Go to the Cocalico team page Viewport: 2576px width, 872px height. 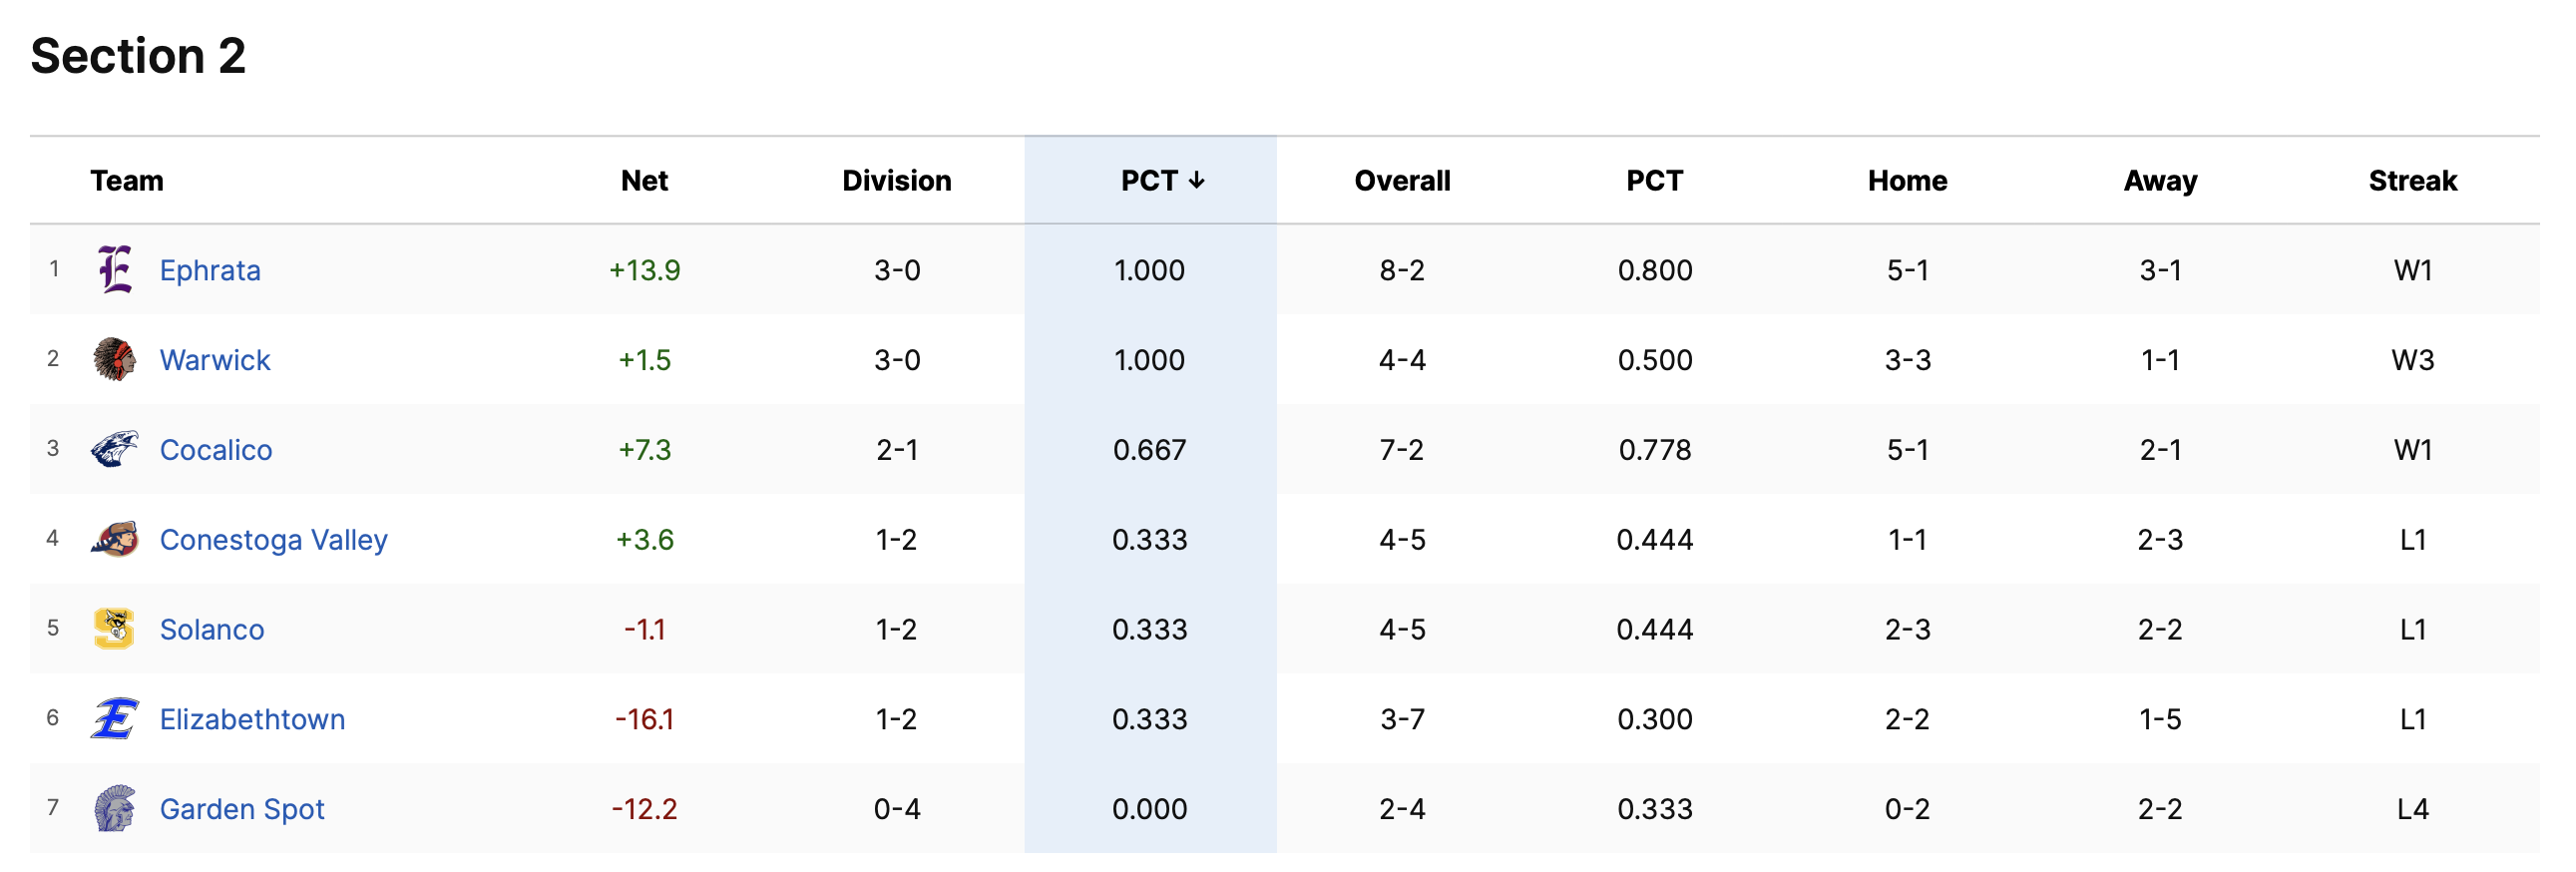click(216, 450)
